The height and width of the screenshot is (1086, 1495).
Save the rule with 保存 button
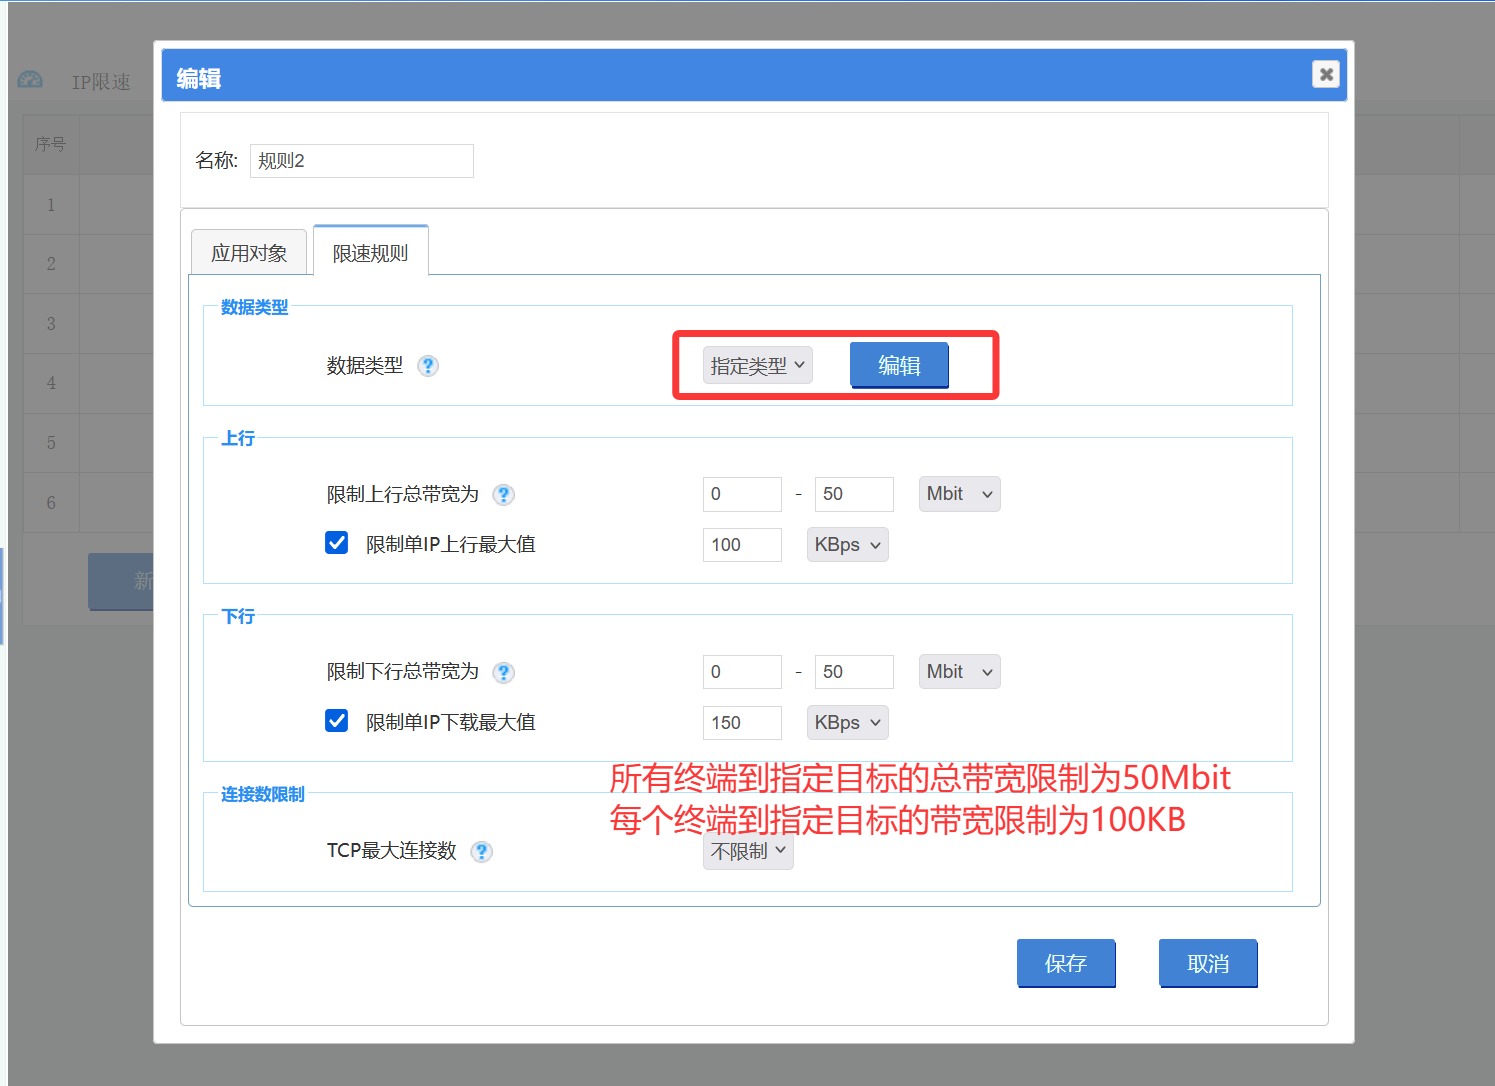[1065, 963]
